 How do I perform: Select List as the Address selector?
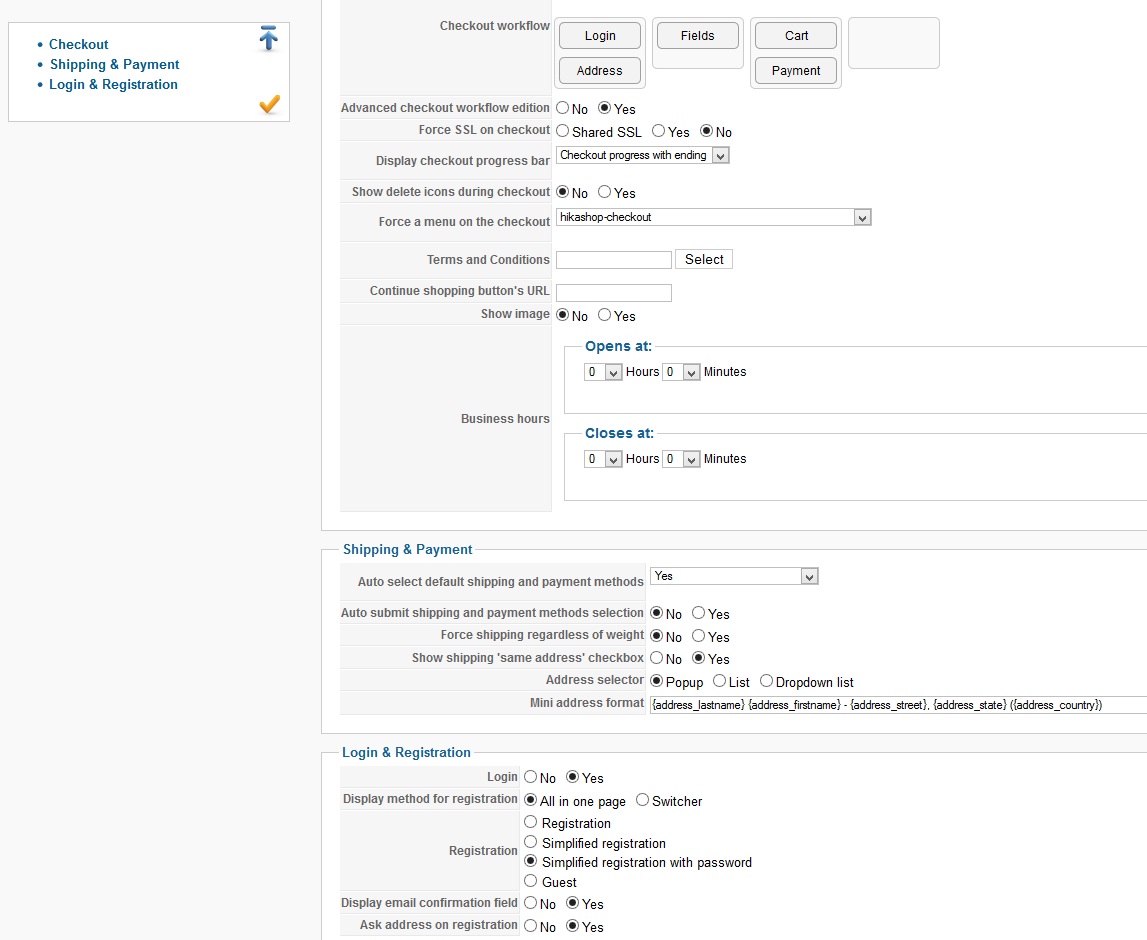[720, 681]
